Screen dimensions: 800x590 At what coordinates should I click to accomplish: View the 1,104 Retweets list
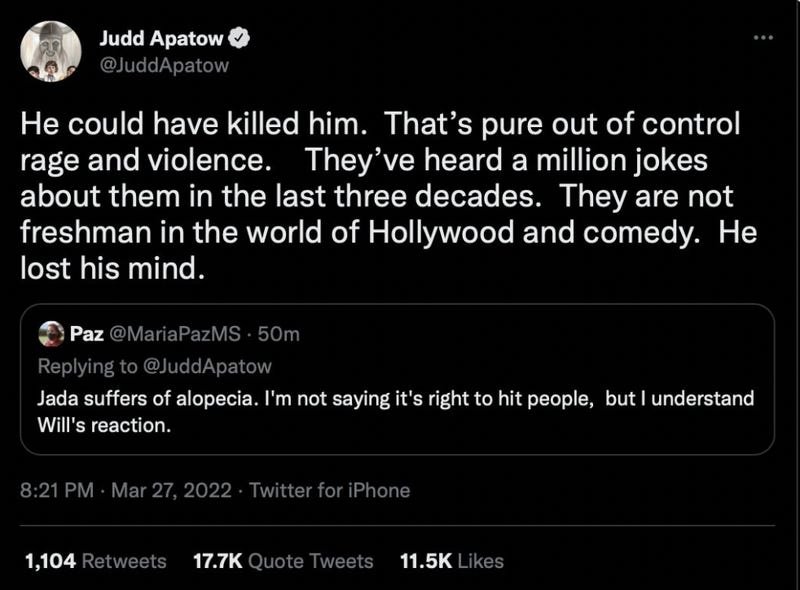pyautogui.click(x=94, y=561)
